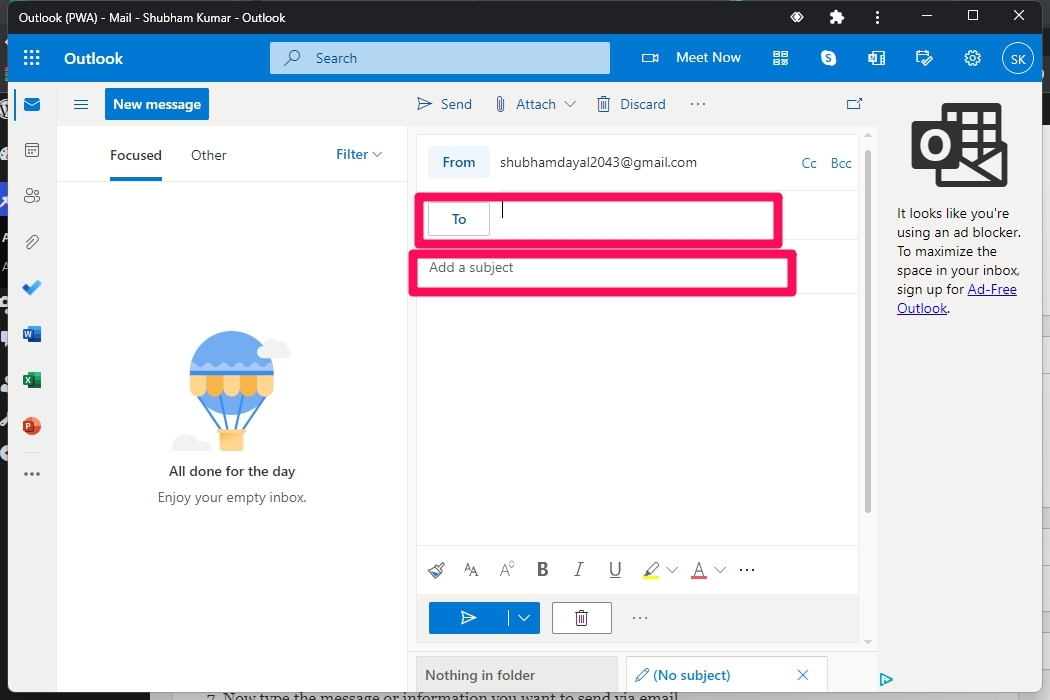Click the Add a subject field
This screenshot has width=1050, height=700.
(600, 268)
